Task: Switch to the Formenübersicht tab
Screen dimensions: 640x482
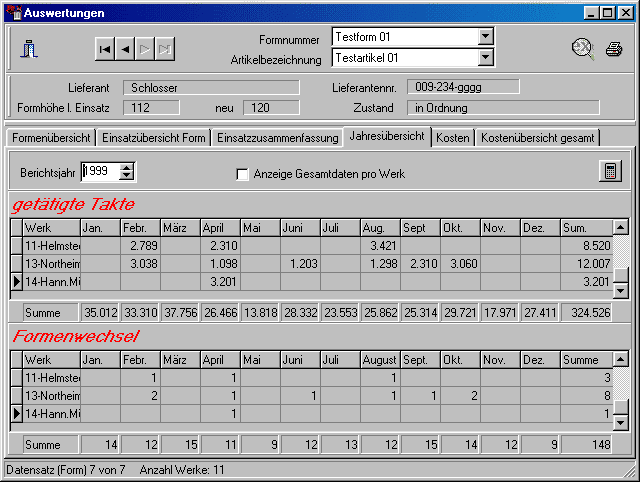Action: pos(51,138)
